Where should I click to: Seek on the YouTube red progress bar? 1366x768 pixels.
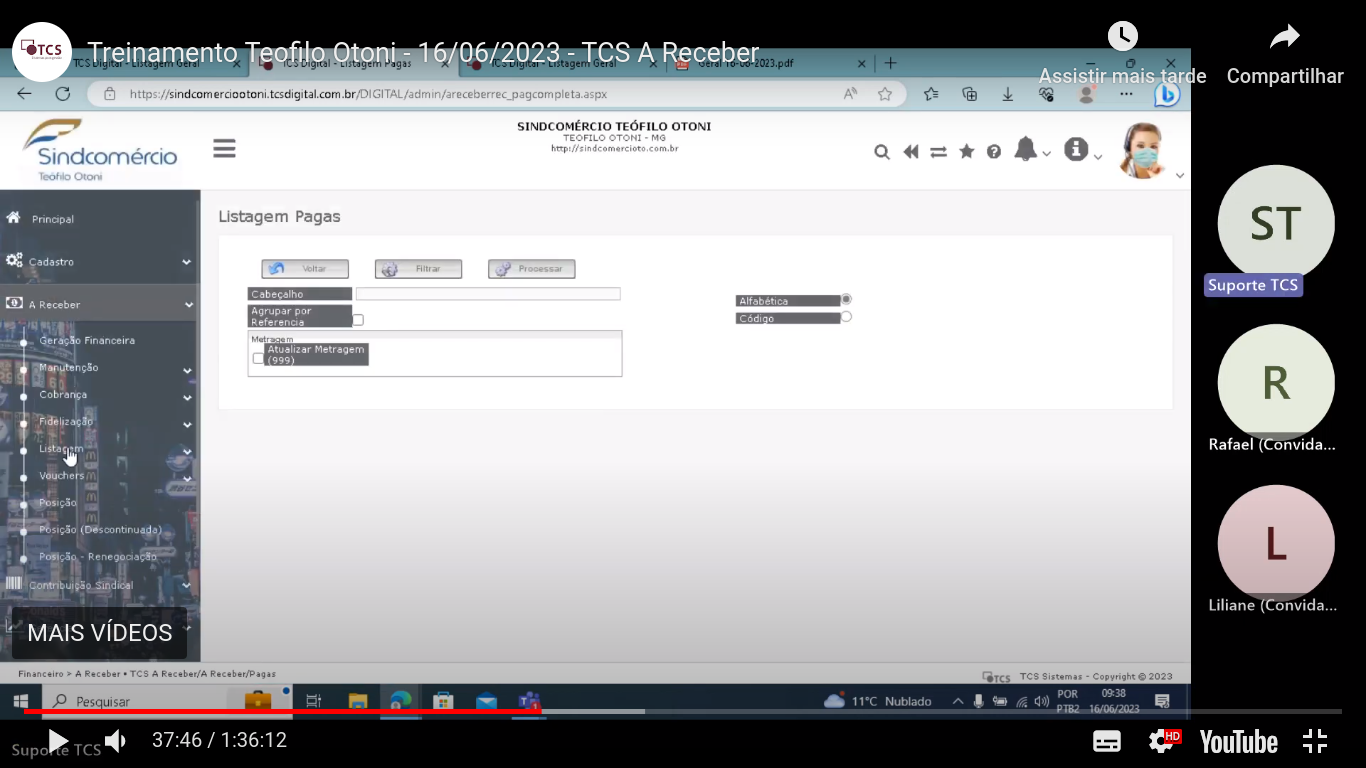(683, 712)
